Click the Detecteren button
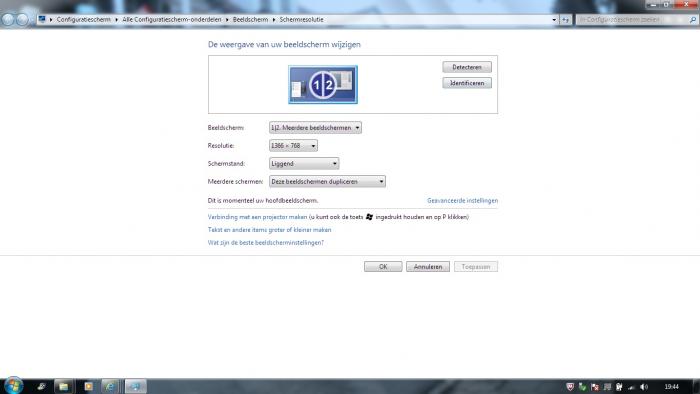Viewport: 700px width, 394px height. click(467, 67)
